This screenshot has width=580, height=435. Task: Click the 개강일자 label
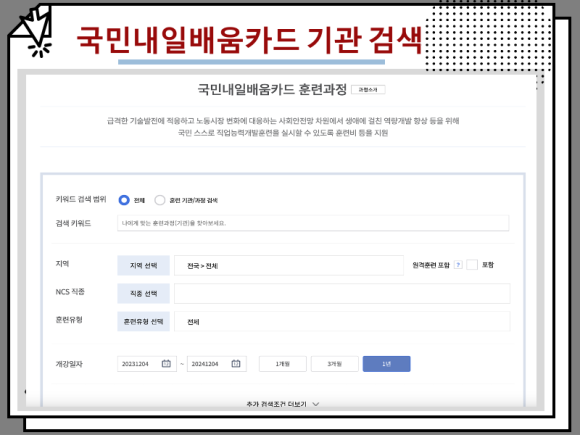point(69,364)
